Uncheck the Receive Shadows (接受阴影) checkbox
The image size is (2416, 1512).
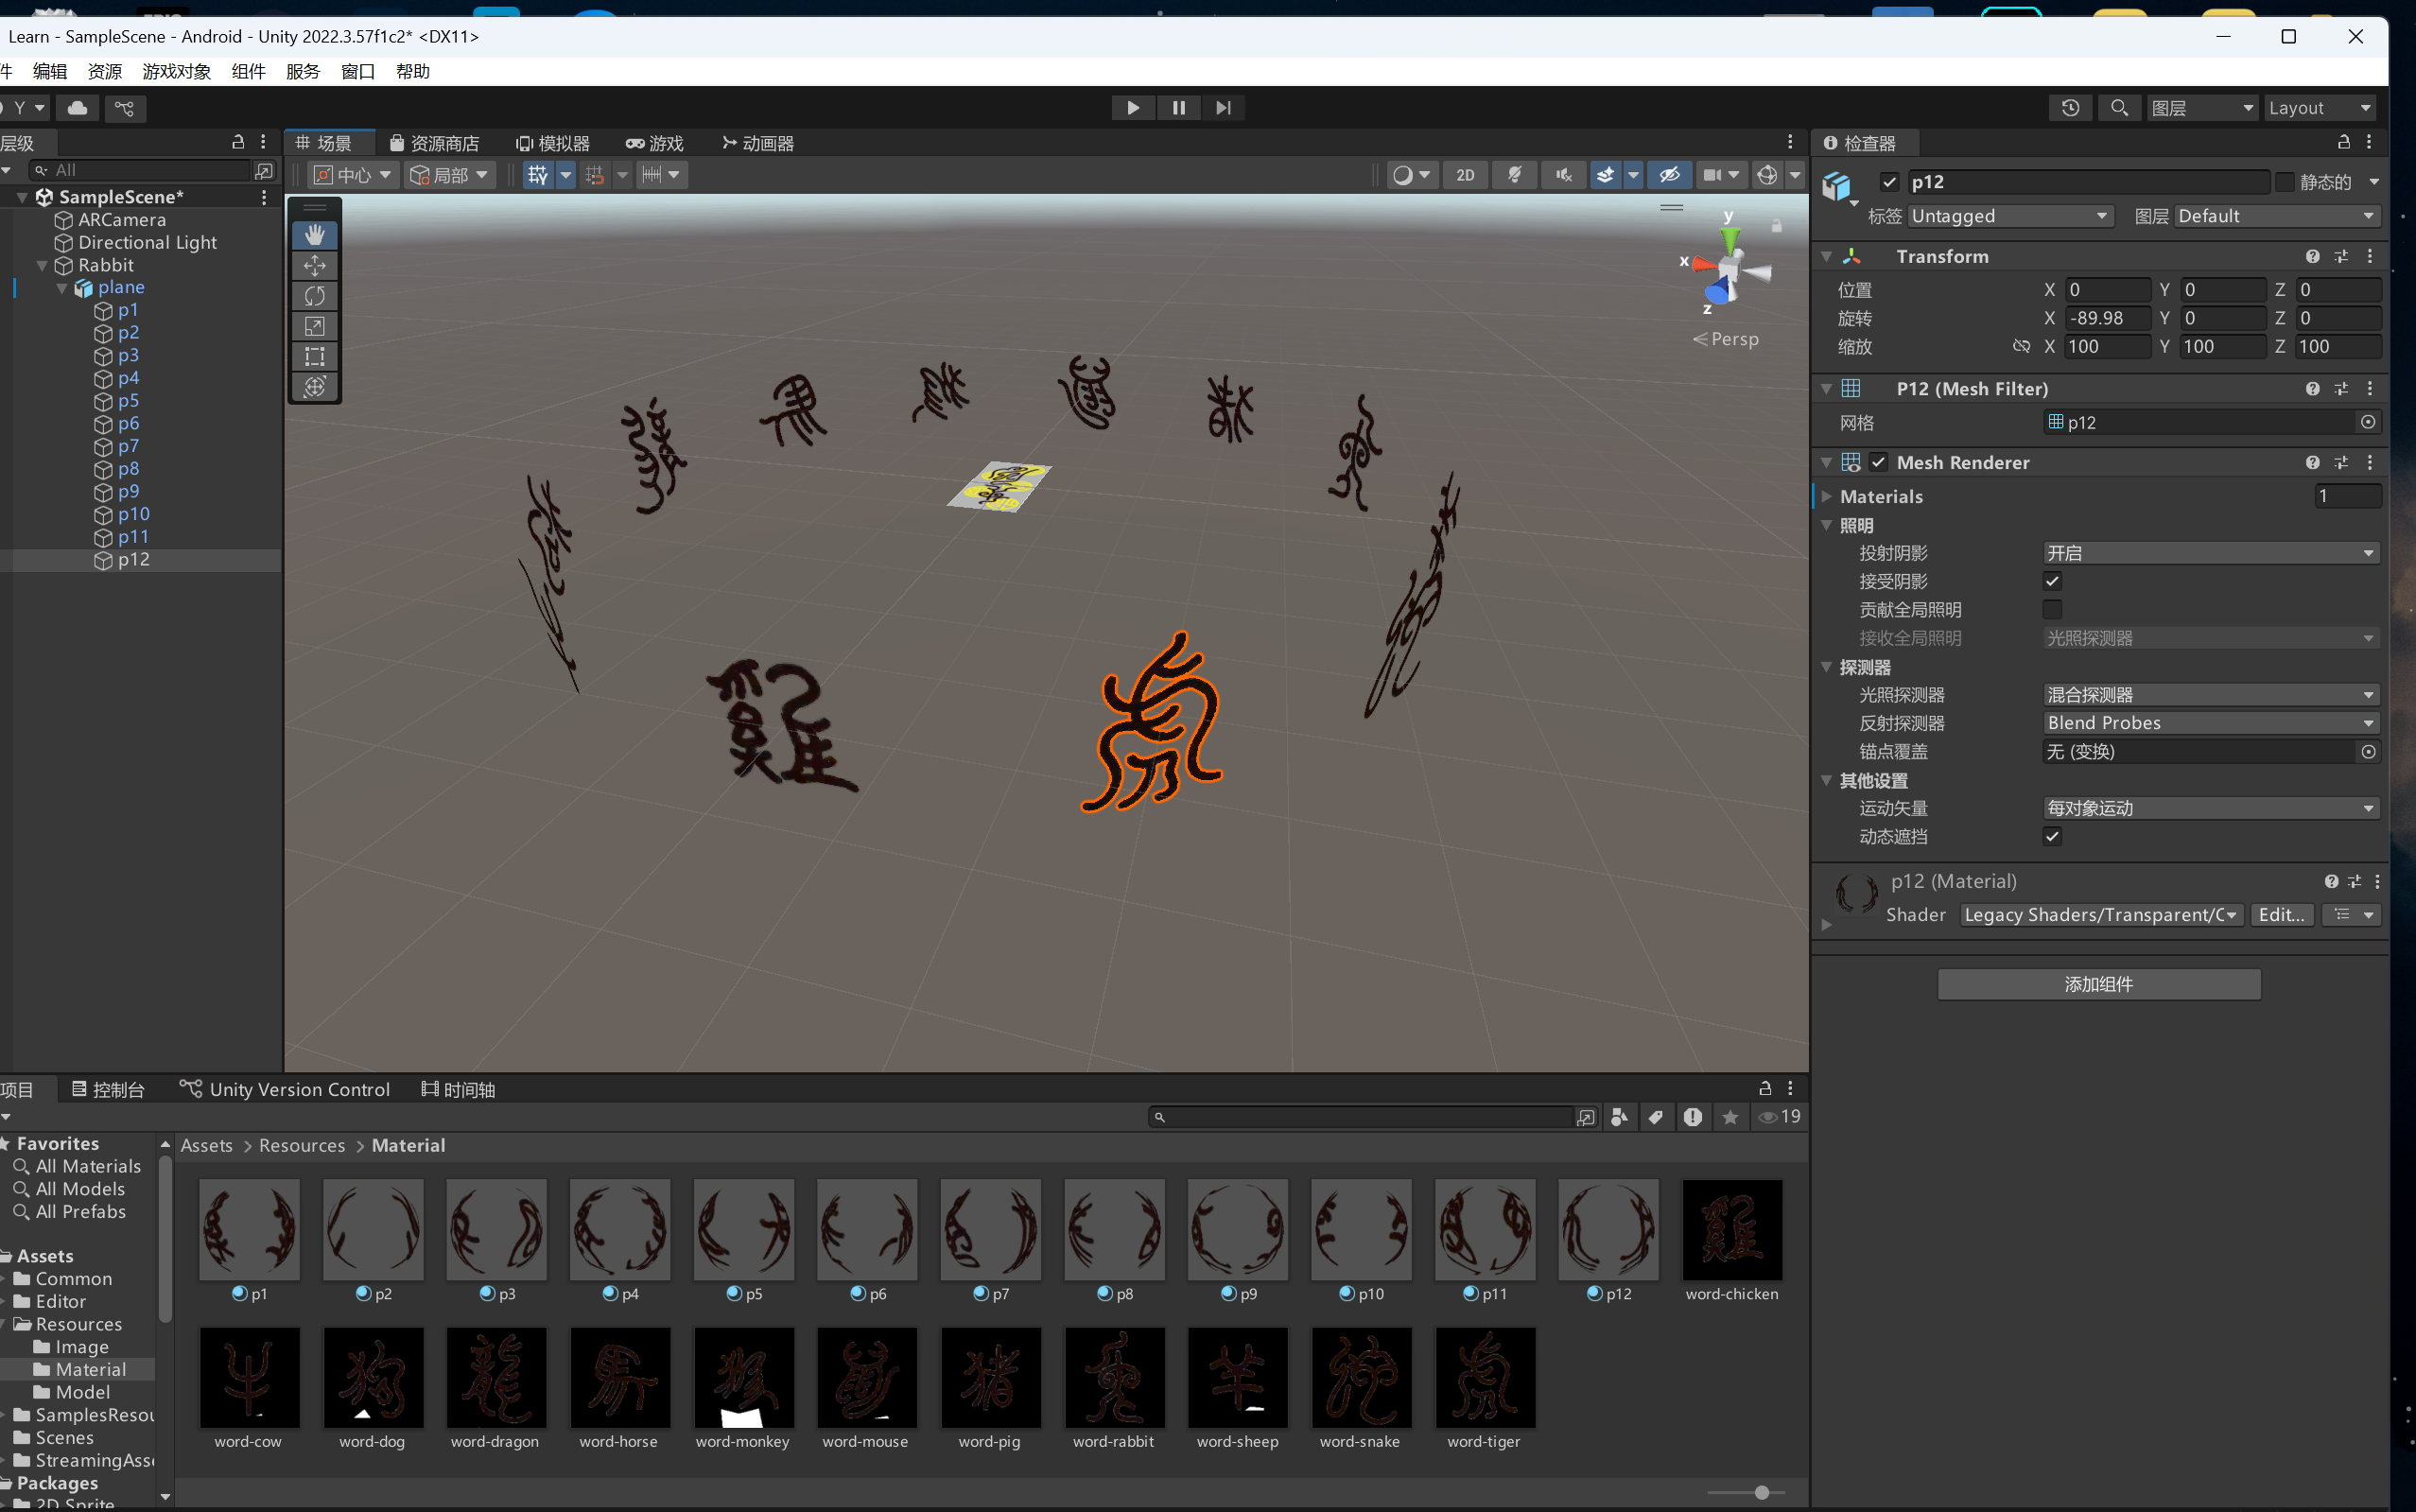[2052, 581]
